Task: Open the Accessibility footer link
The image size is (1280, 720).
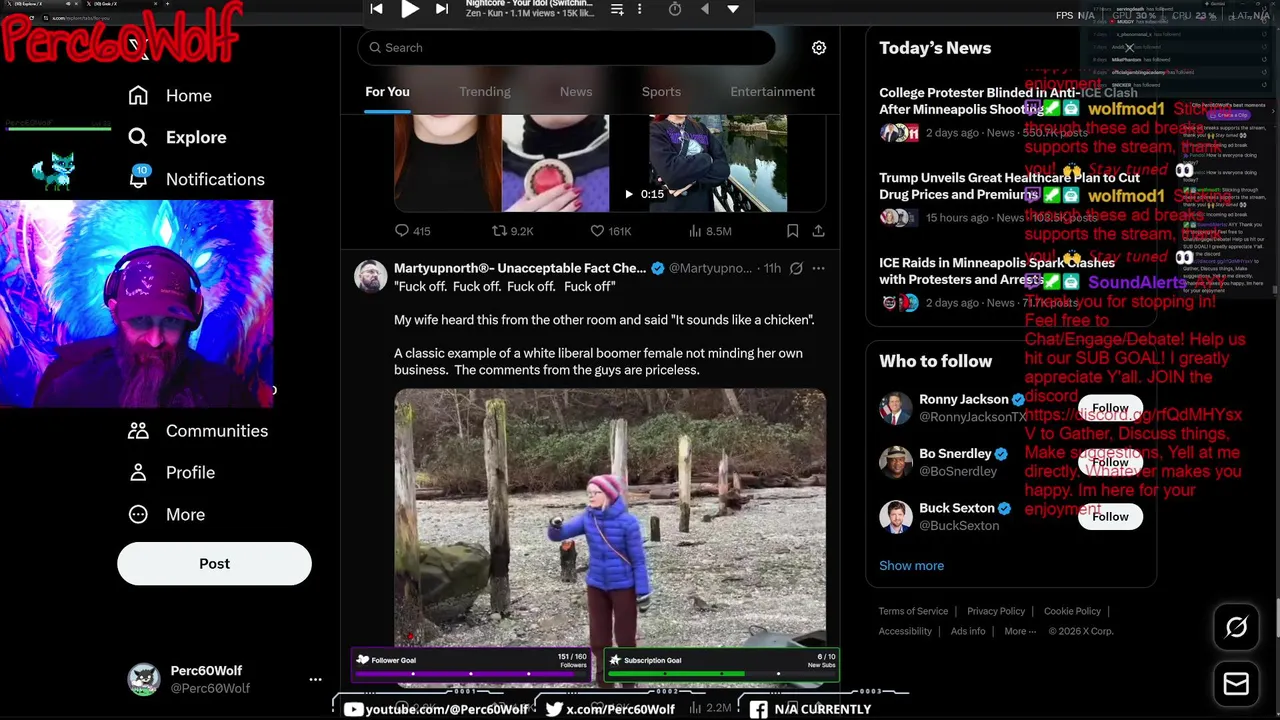Action: pyautogui.click(x=905, y=631)
